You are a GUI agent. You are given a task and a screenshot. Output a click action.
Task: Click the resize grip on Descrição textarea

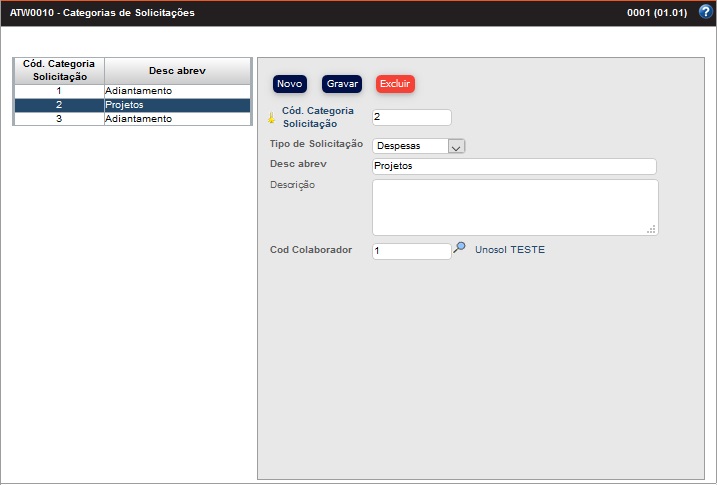tap(651, 229)
